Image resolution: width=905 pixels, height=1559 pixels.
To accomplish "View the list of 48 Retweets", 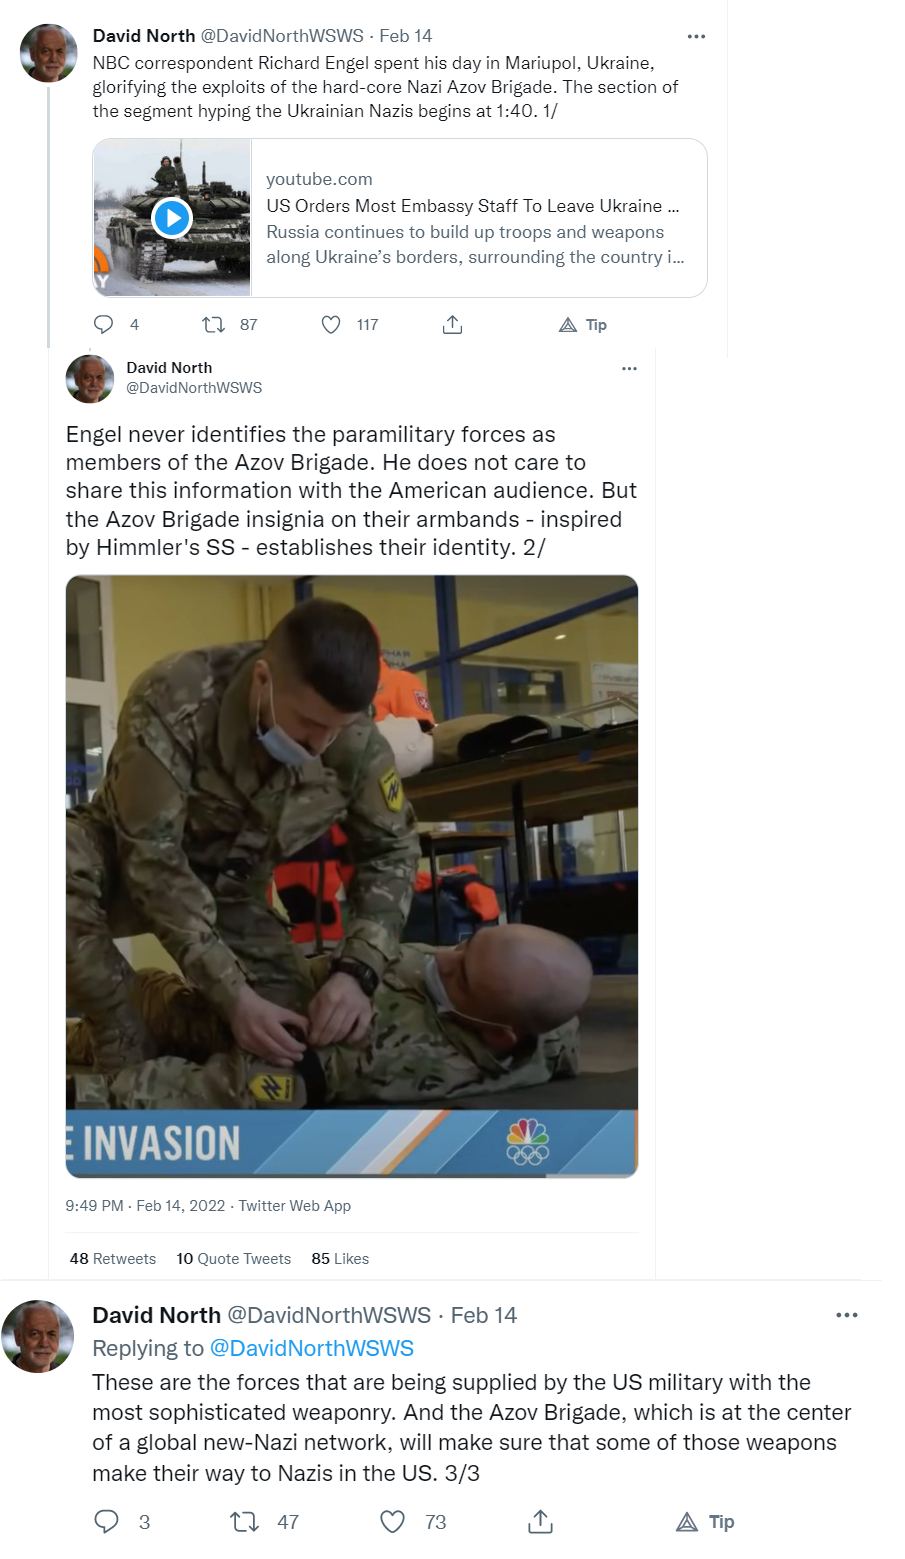I will [x=113, y=1259].
